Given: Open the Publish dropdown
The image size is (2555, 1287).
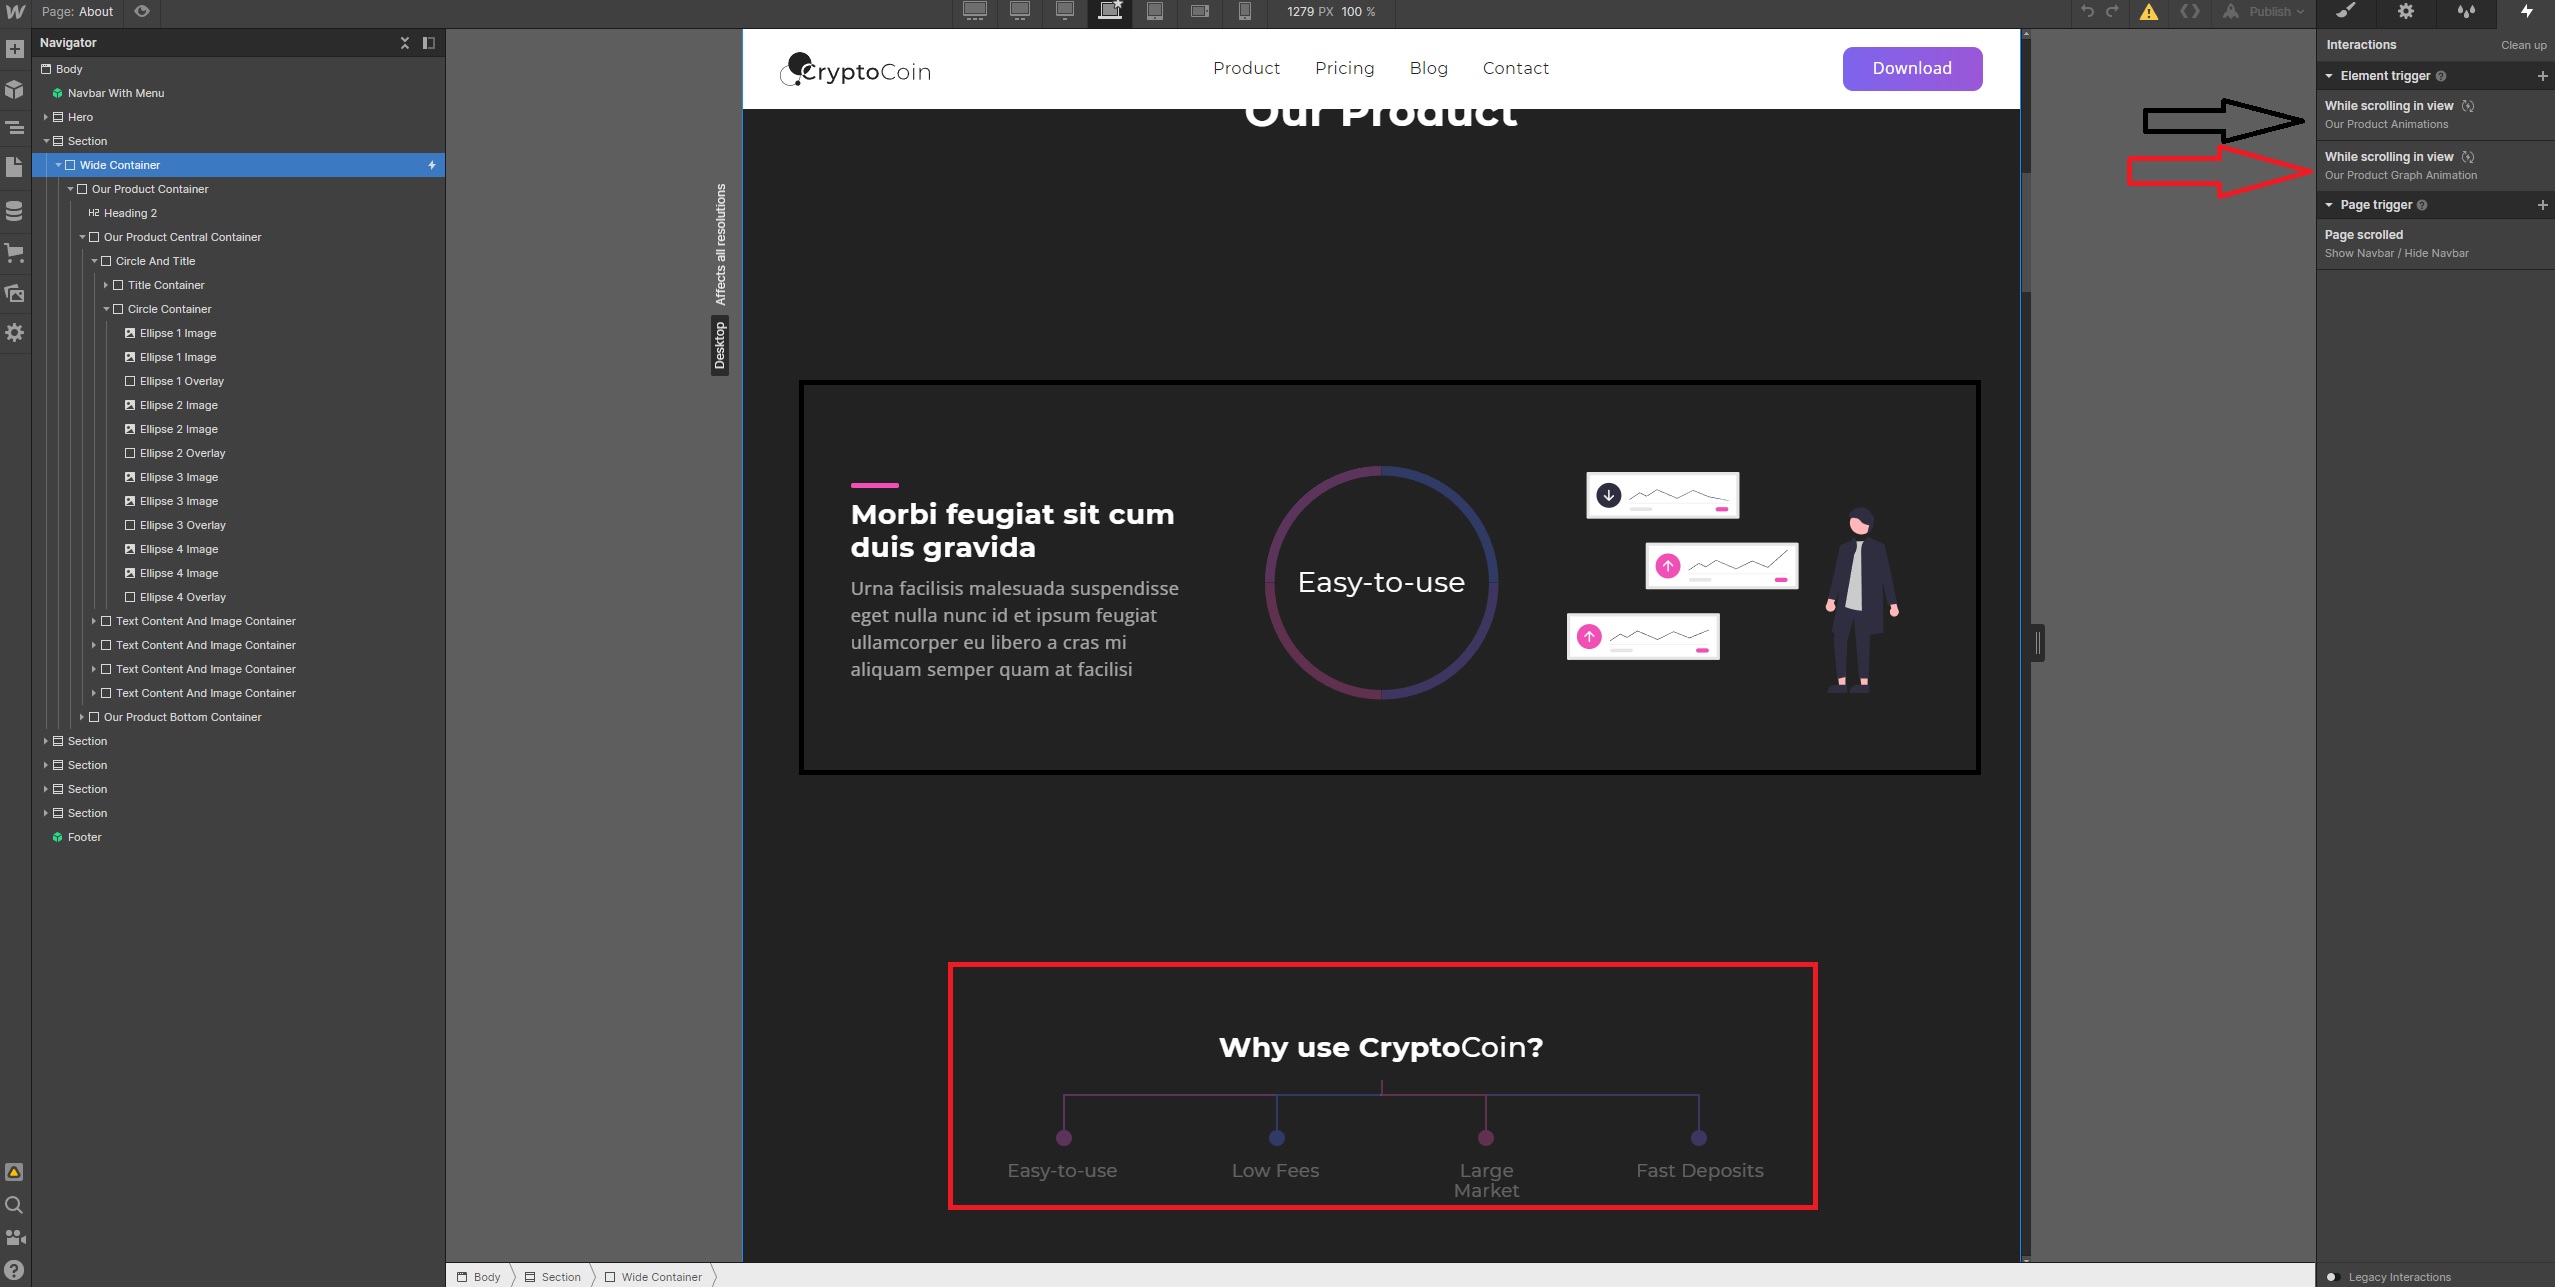Looking at the screenshot, I should click(x=2264, y=12).
